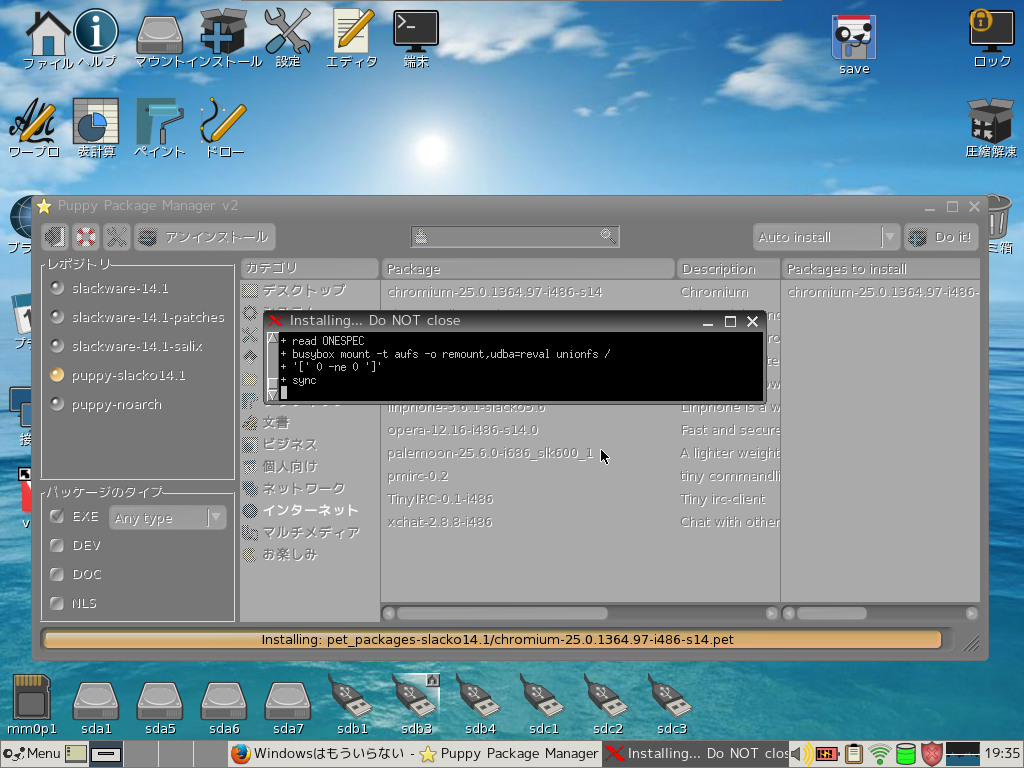Open the Any type dropdown
This screenshot has width=1024, height=768.
[167, 518]
